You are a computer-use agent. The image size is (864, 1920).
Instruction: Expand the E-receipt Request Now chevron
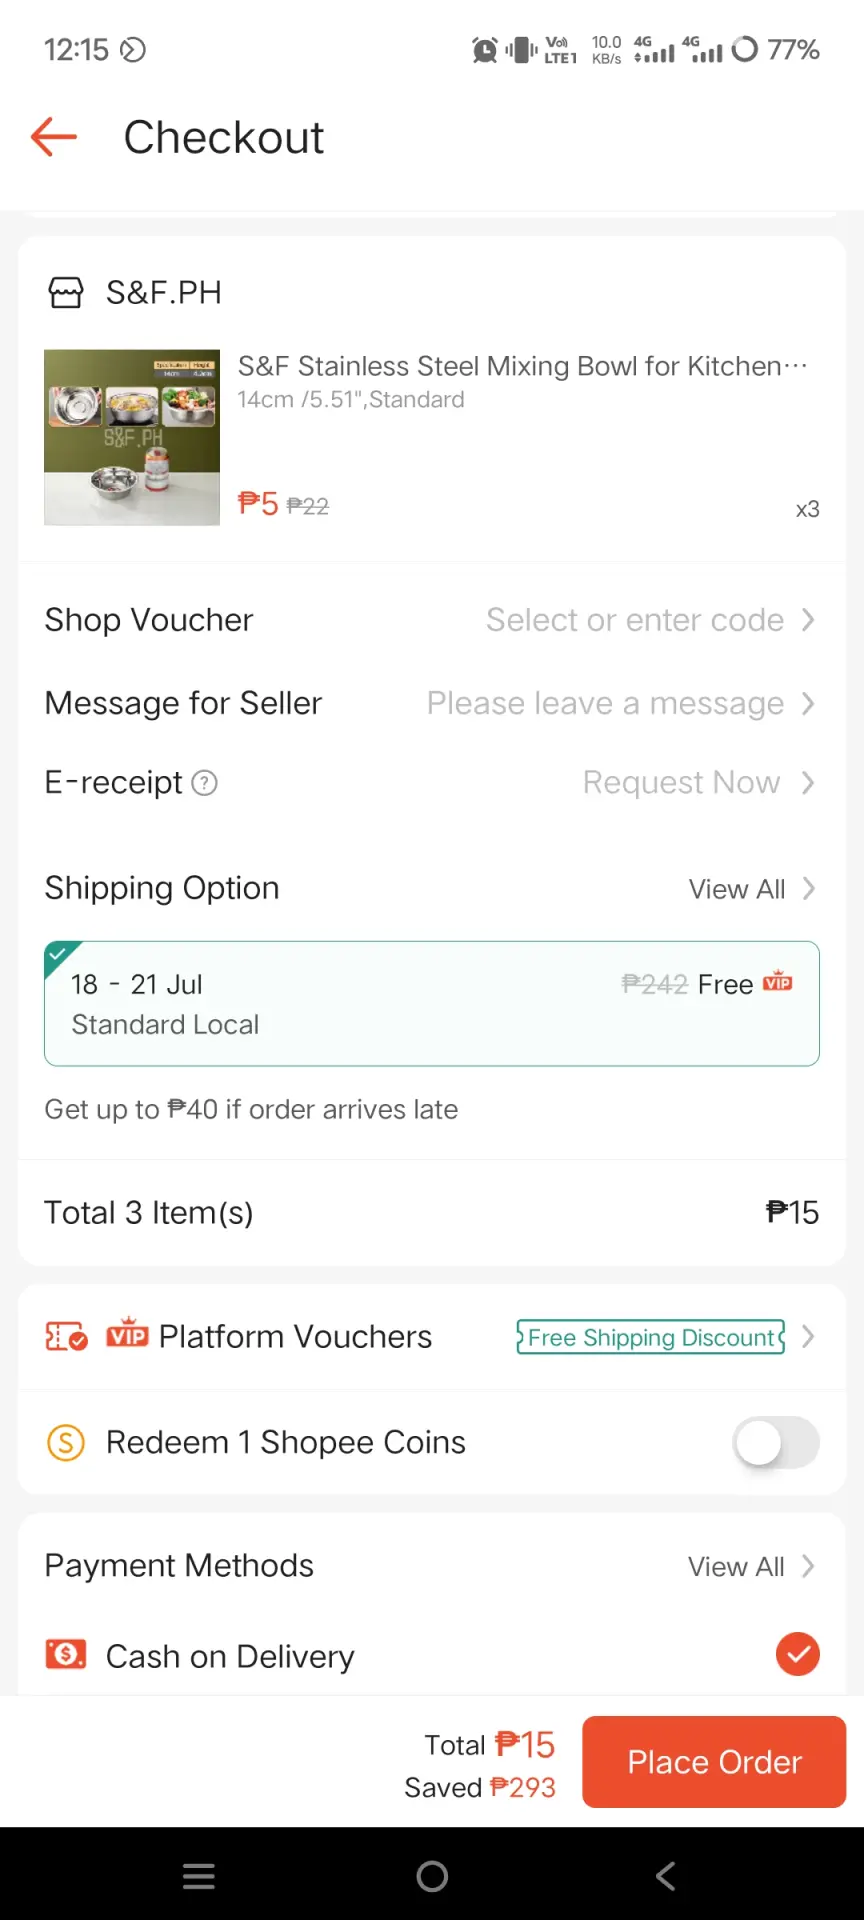pyautogui.click(x=808, y=782)
